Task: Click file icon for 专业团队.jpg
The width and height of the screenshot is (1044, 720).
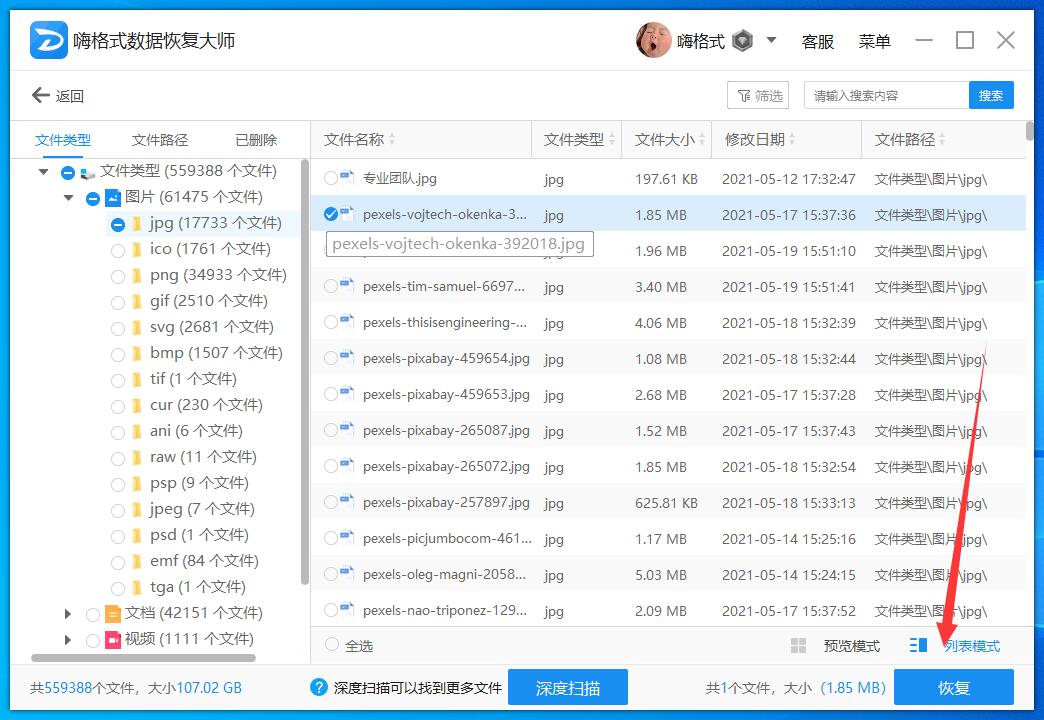Action: tap(347, 177)
